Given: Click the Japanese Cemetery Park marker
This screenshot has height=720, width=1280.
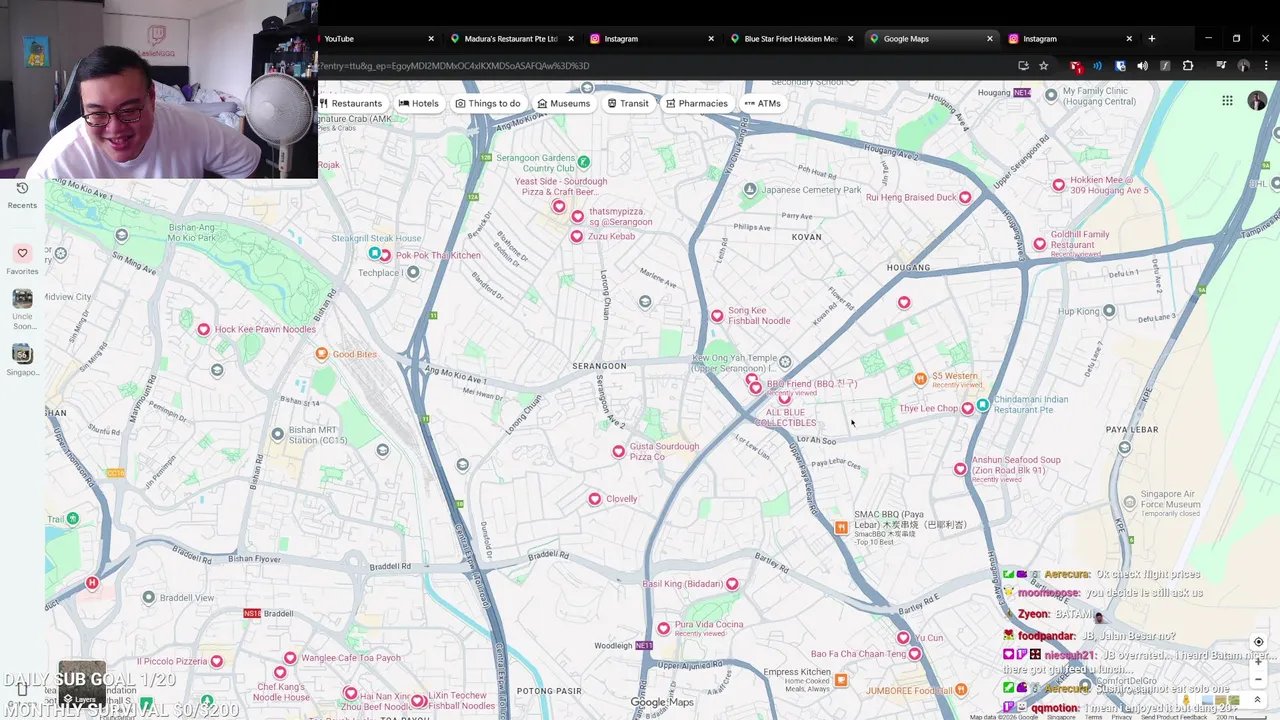Looking at the screenshot, I should [750, 190].
